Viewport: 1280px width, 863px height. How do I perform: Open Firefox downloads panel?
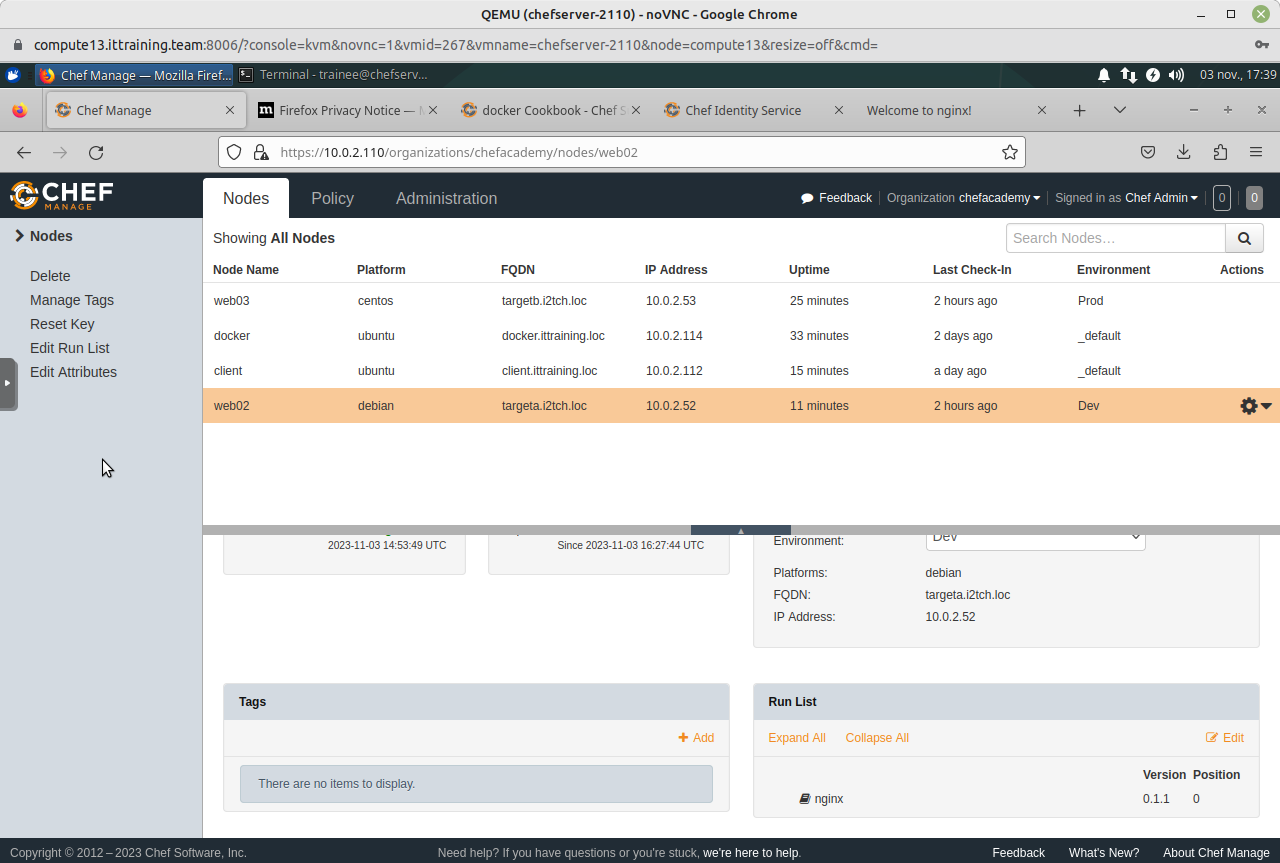point(1184,152)
